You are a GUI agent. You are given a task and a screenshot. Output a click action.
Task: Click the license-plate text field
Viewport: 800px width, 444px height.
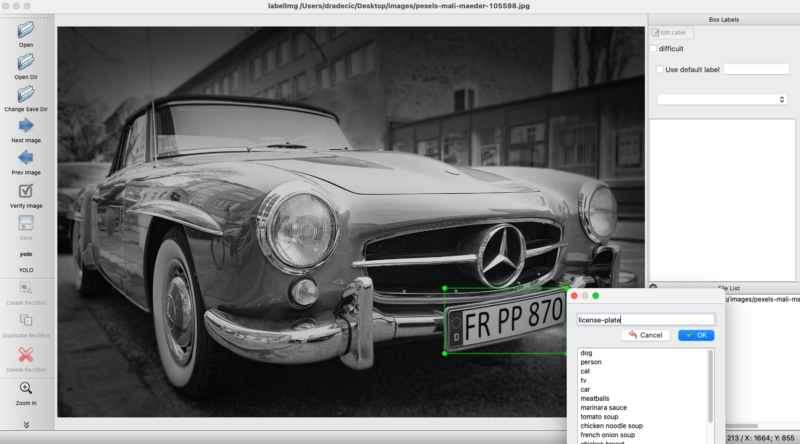click(645, 320)
